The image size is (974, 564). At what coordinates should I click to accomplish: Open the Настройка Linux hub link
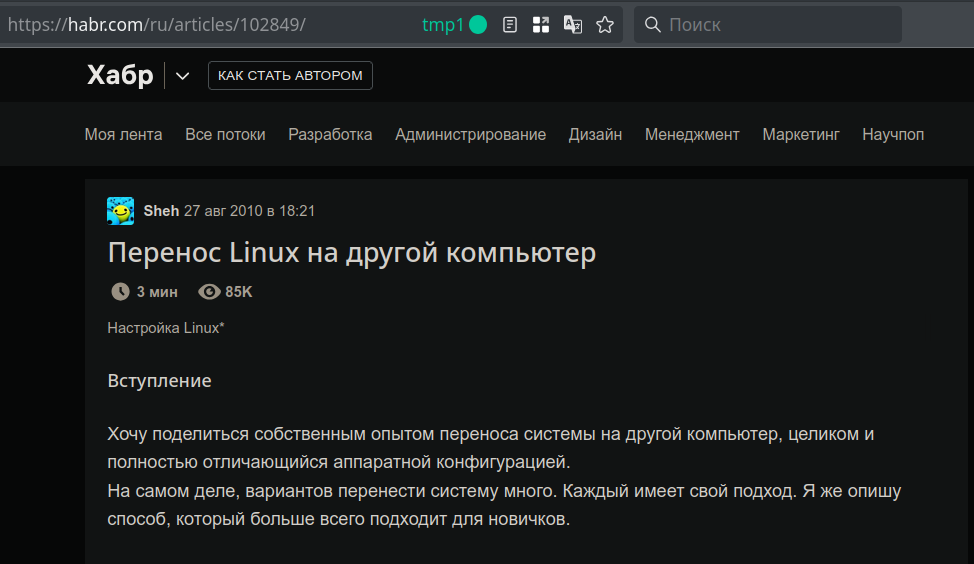(165, 328)
